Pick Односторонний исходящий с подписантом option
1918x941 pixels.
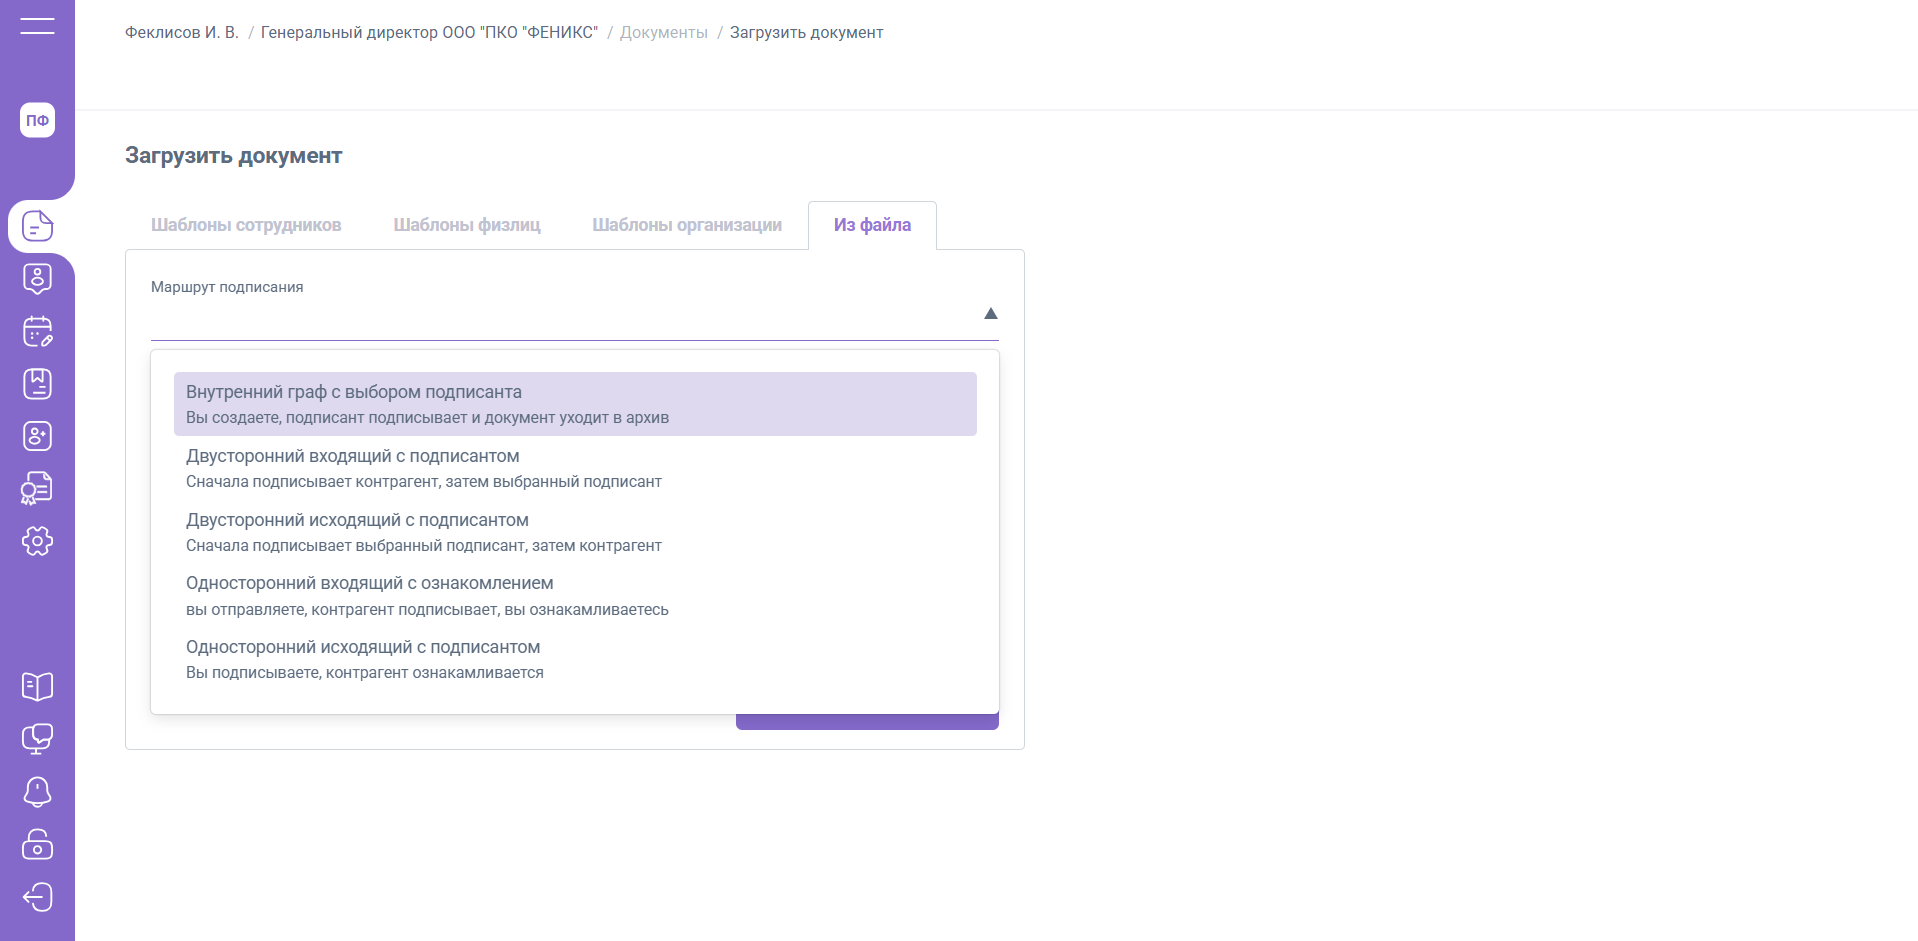point(575,659)
